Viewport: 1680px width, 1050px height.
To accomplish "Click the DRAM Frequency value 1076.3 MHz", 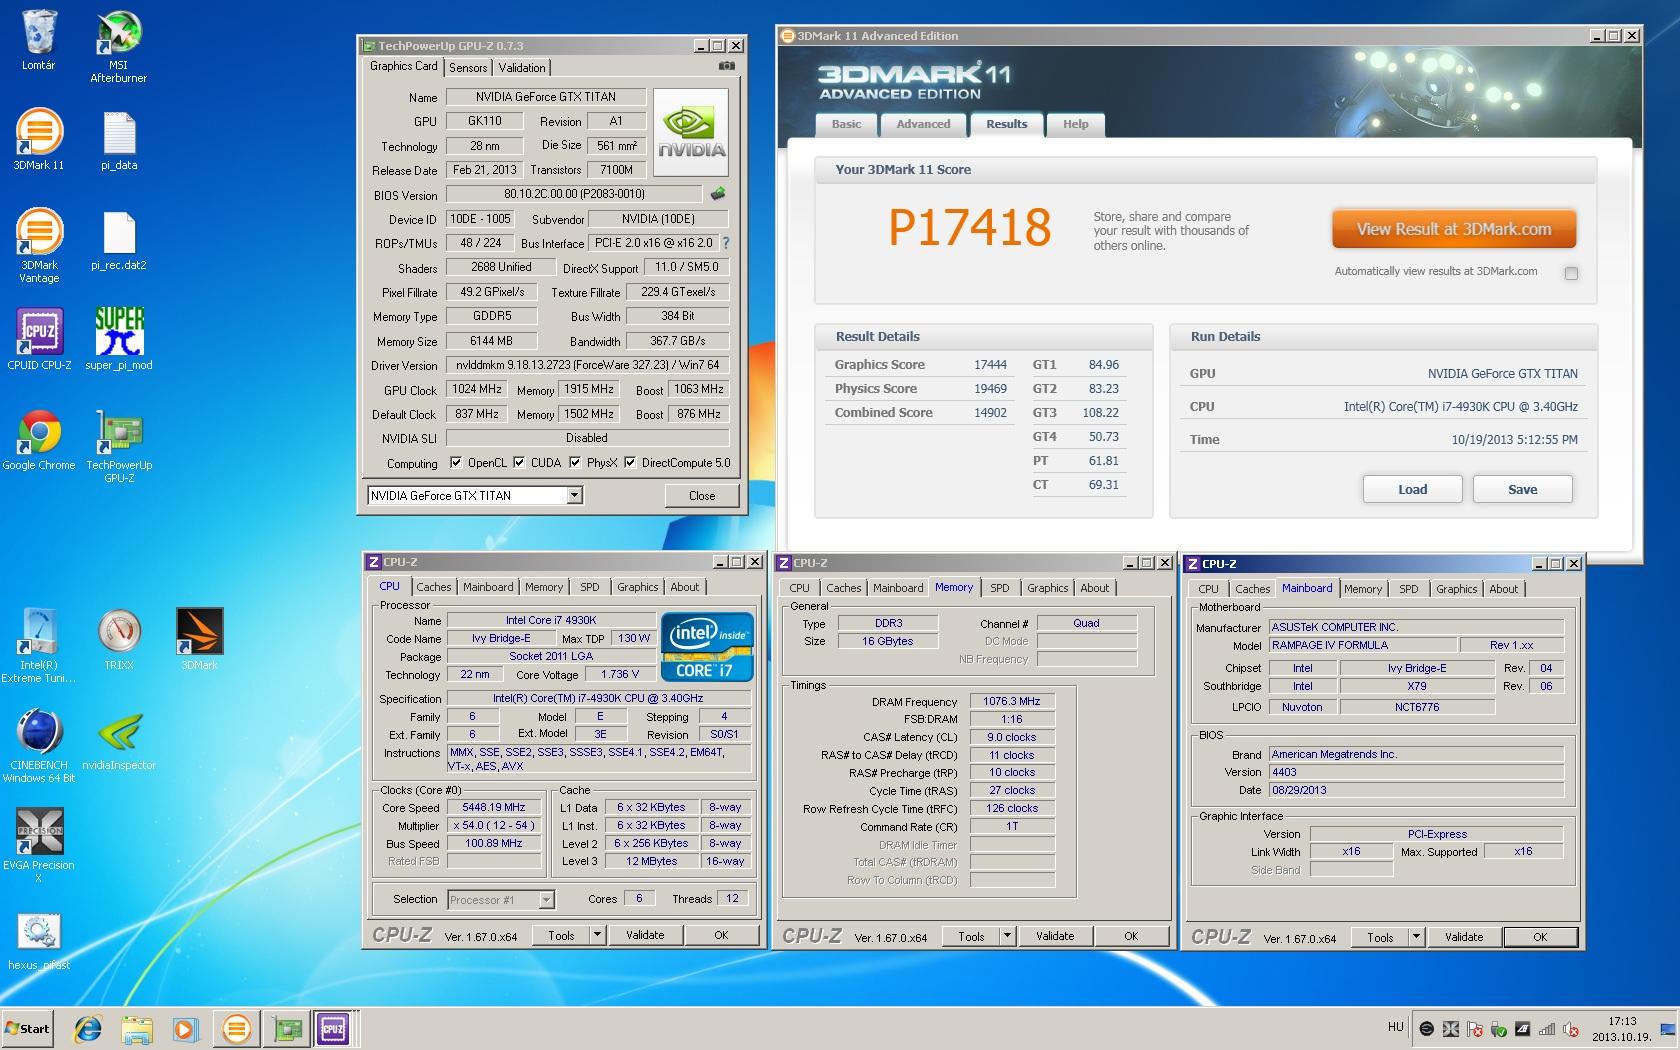I will (x=1012, y=701).
